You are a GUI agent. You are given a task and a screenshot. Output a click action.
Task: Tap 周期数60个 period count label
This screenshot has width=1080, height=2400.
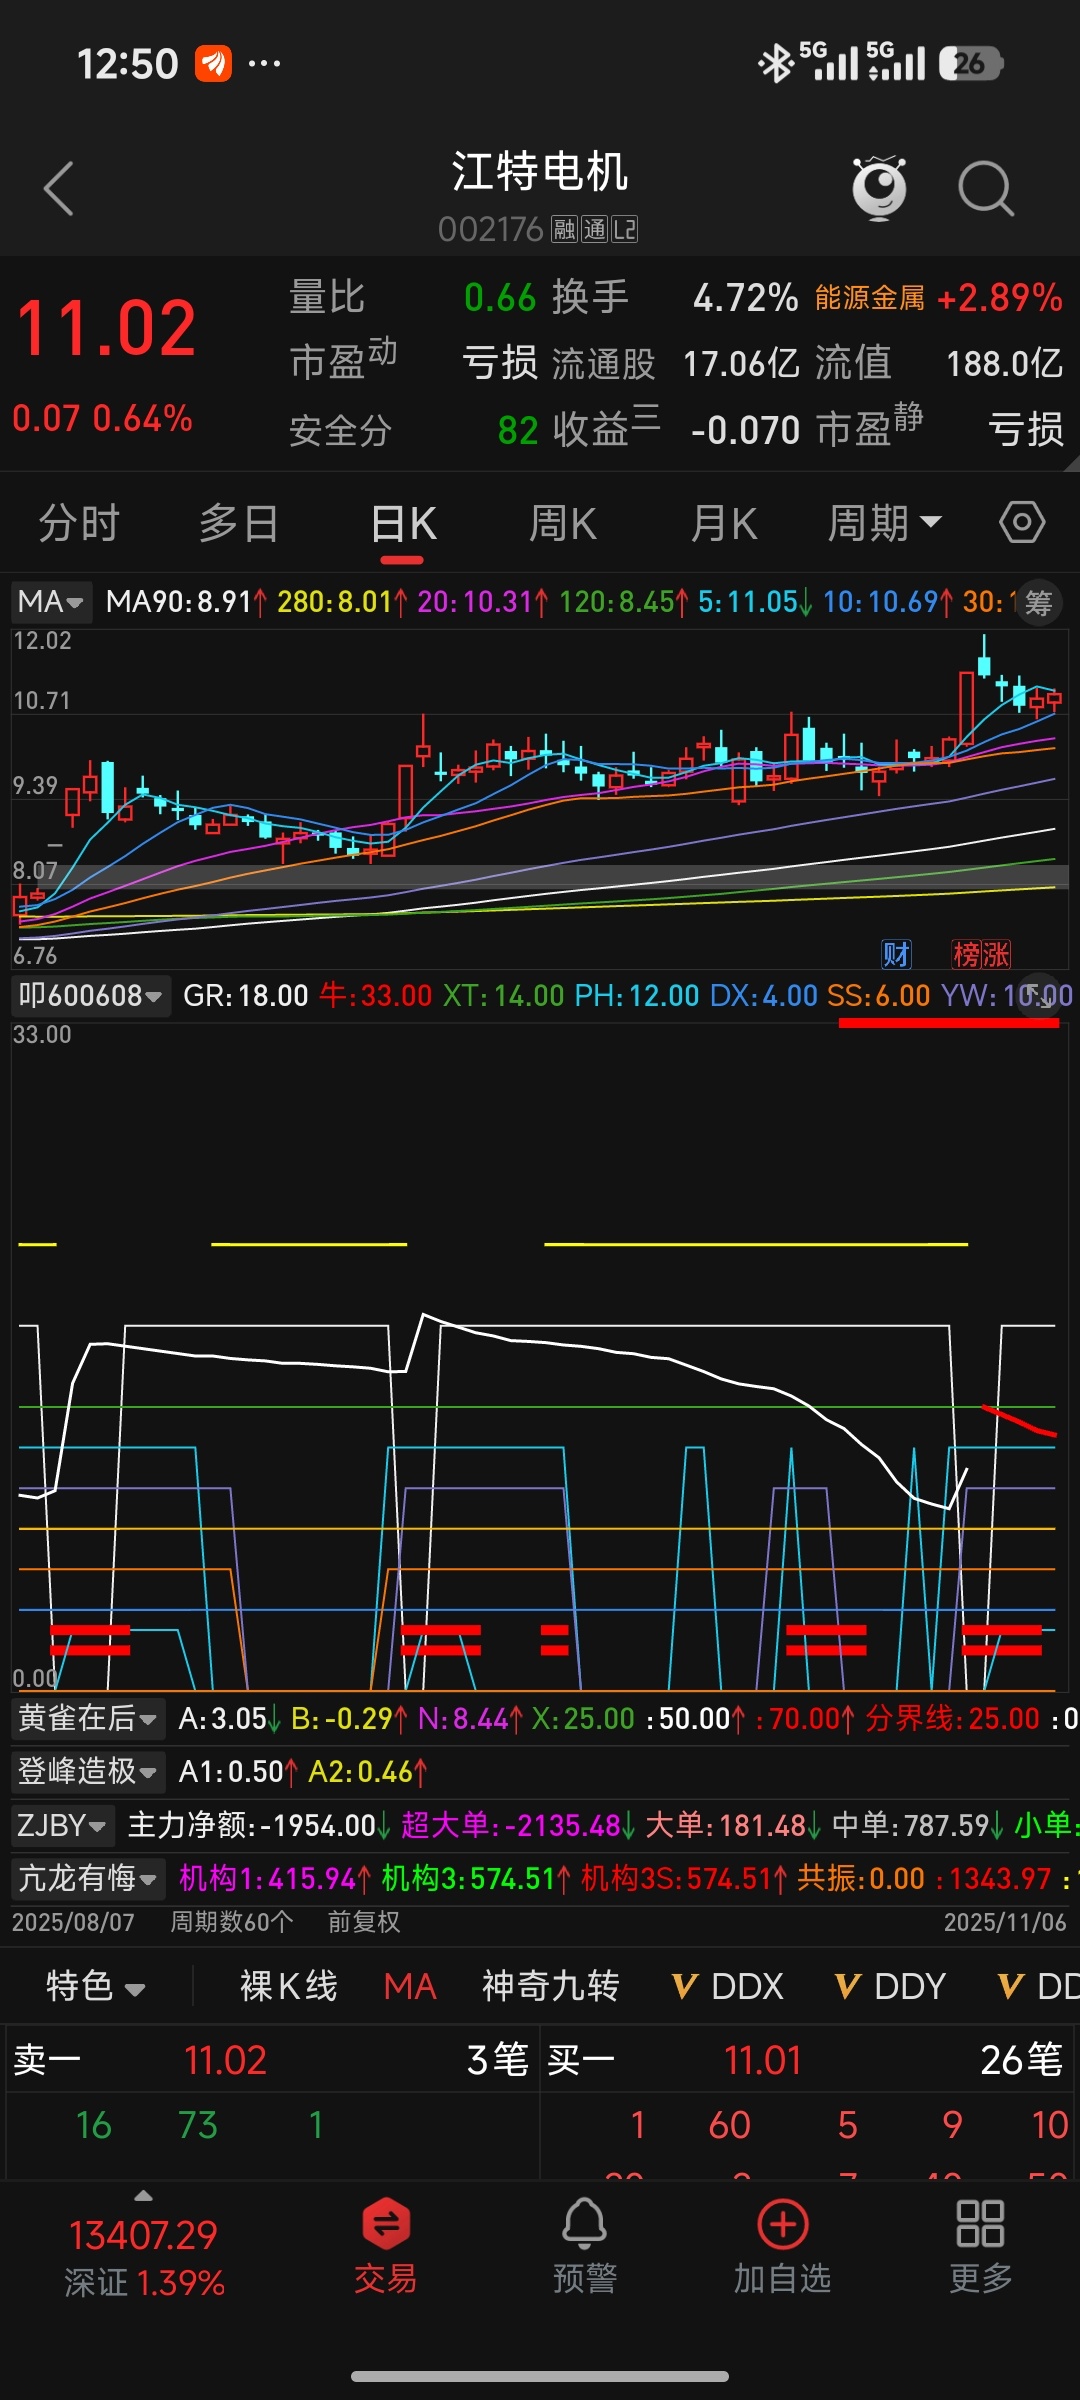(x=232, y=1922)
